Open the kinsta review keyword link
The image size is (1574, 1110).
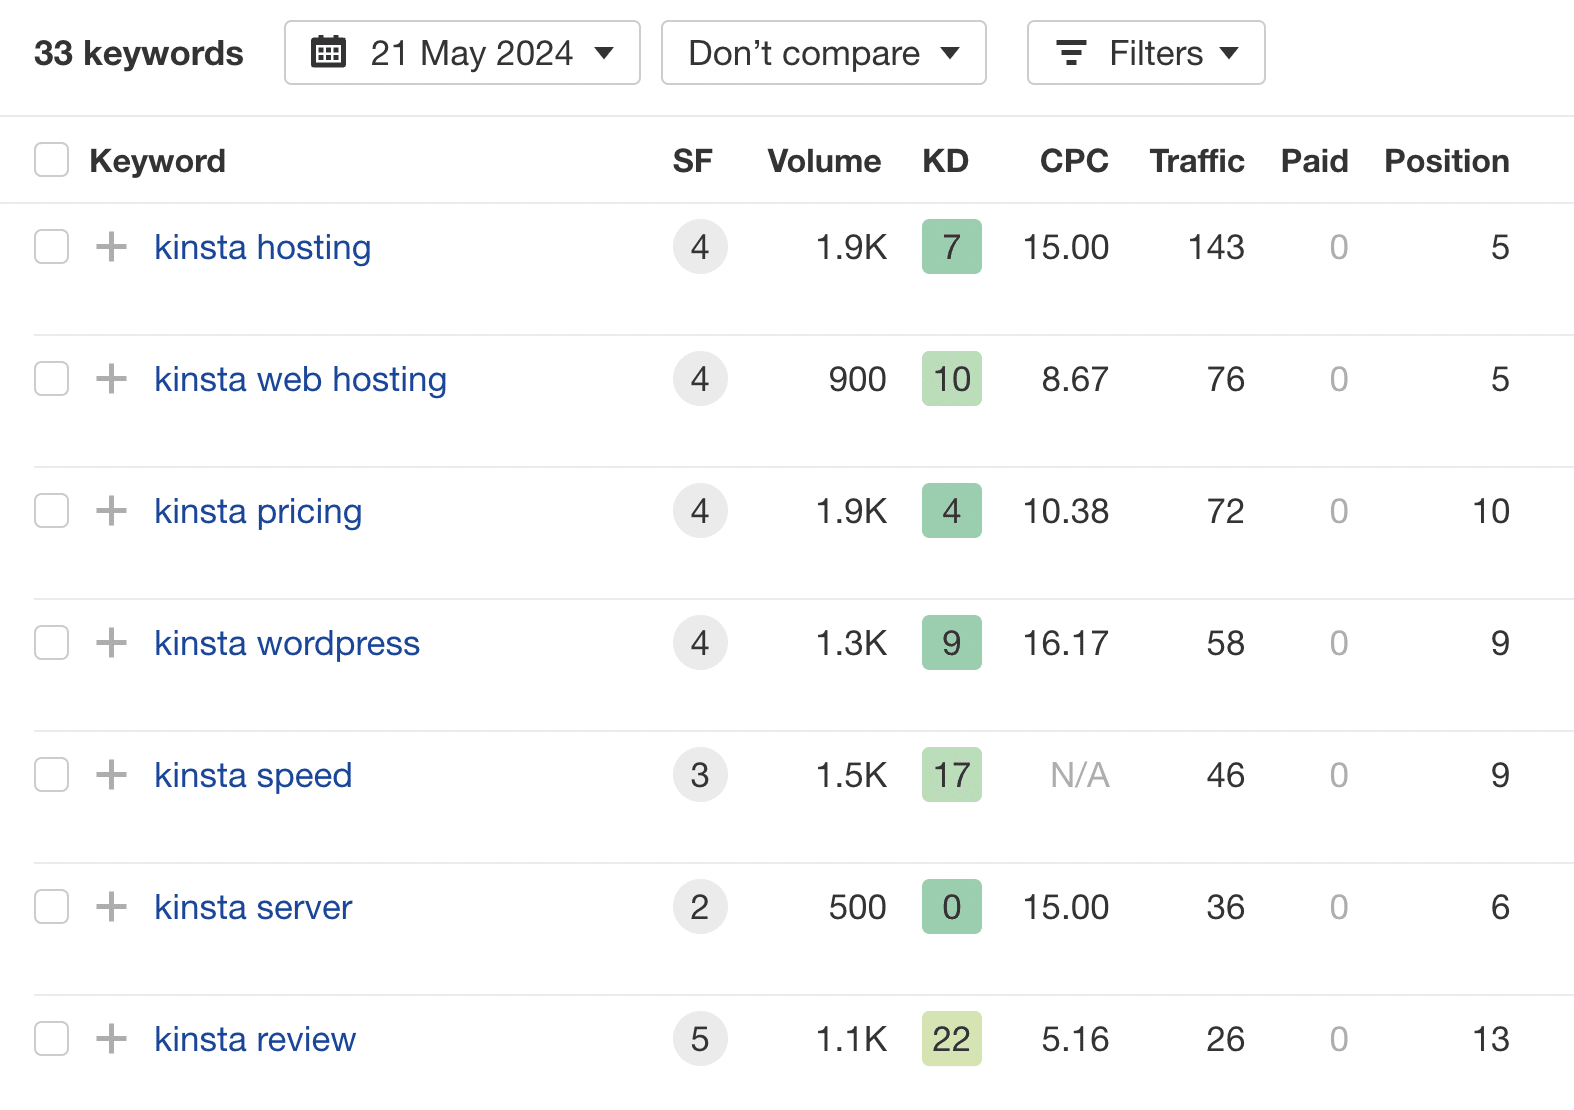pos(255,1039)
